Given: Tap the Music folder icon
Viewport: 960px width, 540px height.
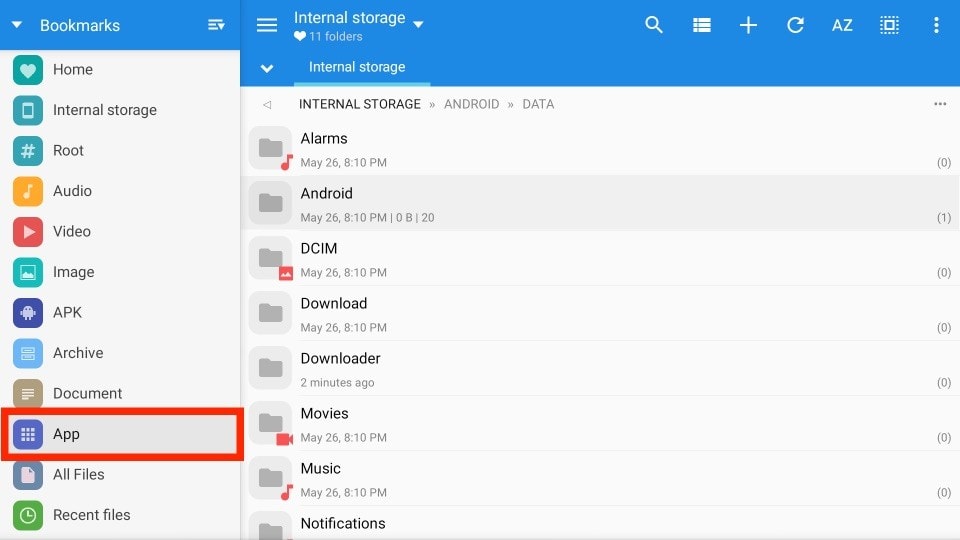Looking at the screenshot, I should pos(270,478).
